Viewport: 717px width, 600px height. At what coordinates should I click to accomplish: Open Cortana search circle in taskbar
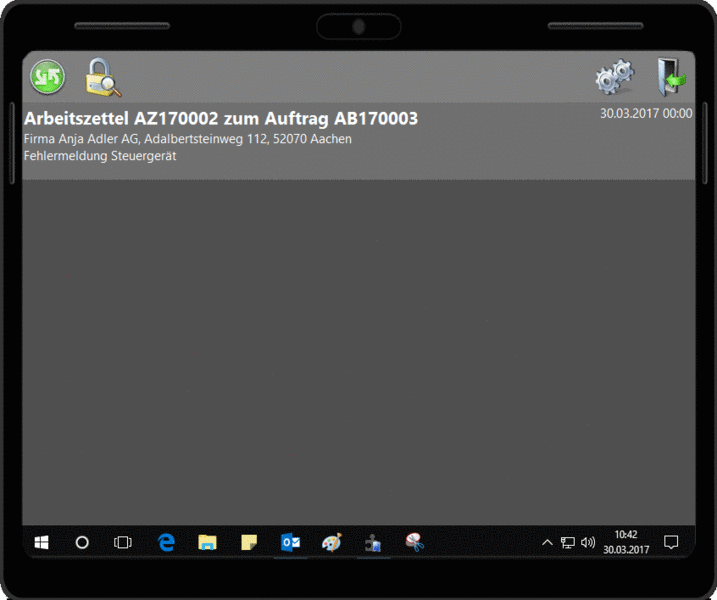(x=82, y=542)
